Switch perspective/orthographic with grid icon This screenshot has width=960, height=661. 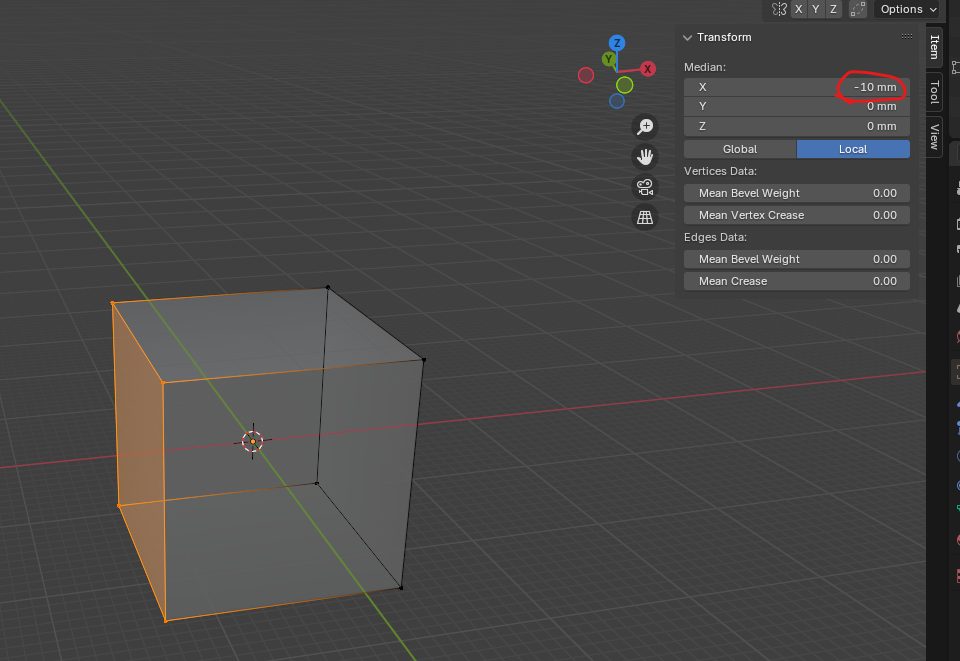coord(645,217)
